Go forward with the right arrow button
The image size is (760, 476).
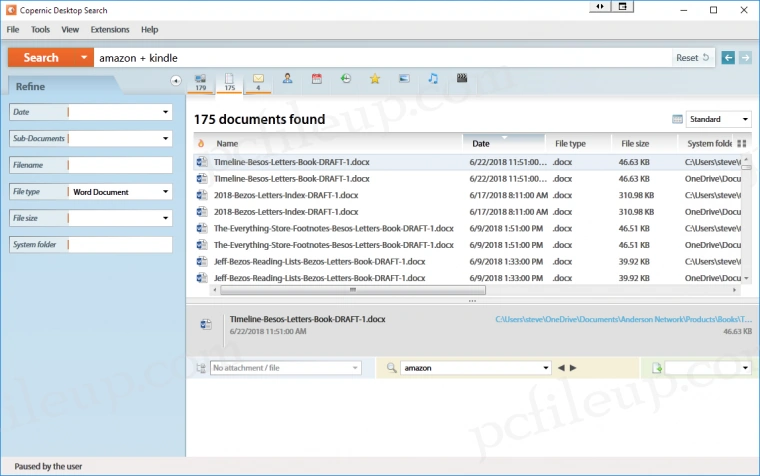point(745,58)
